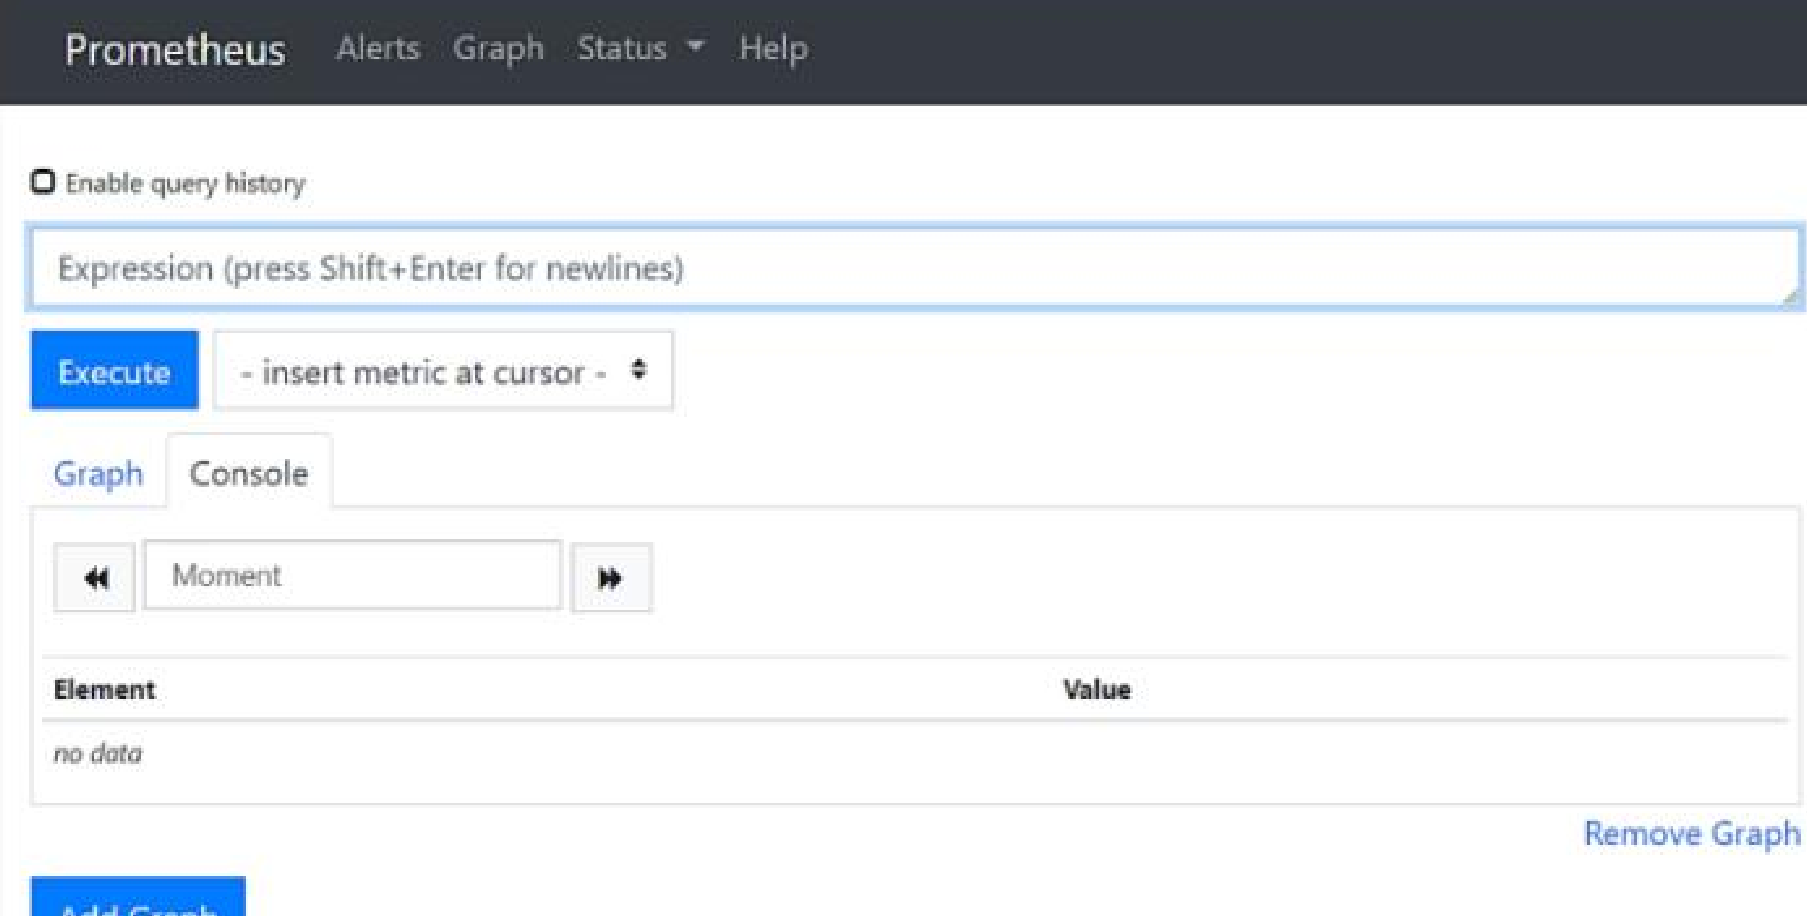Image resolution: width=1807 pixels, height=916 pixels.
Task: Click the 'no data' result row
Action: (x=914, y=753)
